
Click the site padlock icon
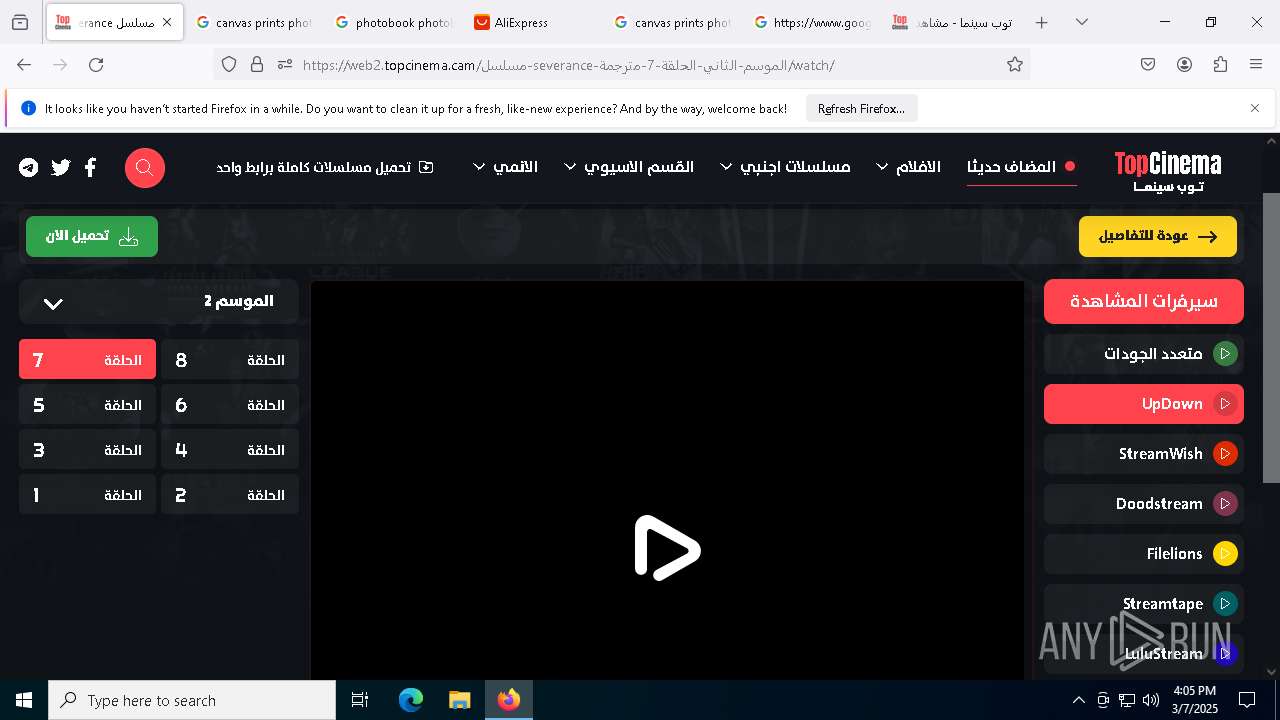click(x=257, y=65)
